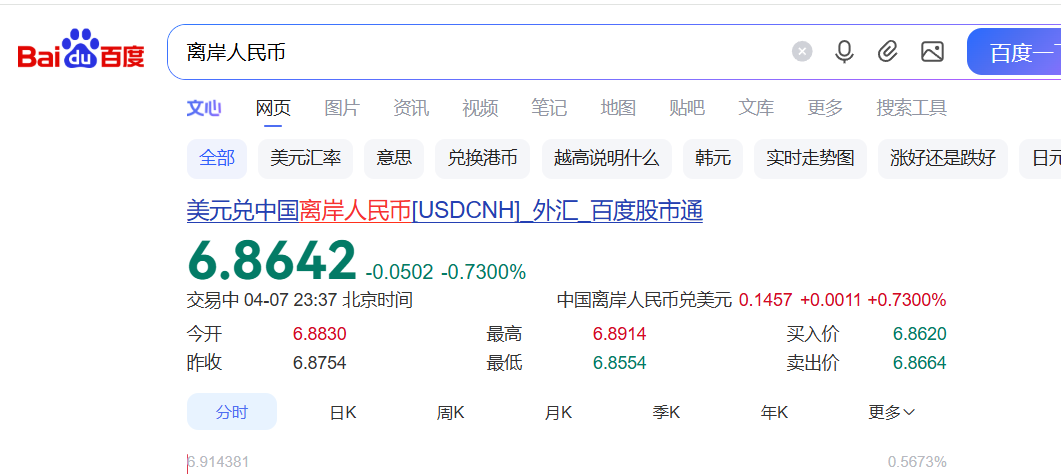
Task: Expand the 更多 chart period dropdown
Action: click(x=892, y=412)
